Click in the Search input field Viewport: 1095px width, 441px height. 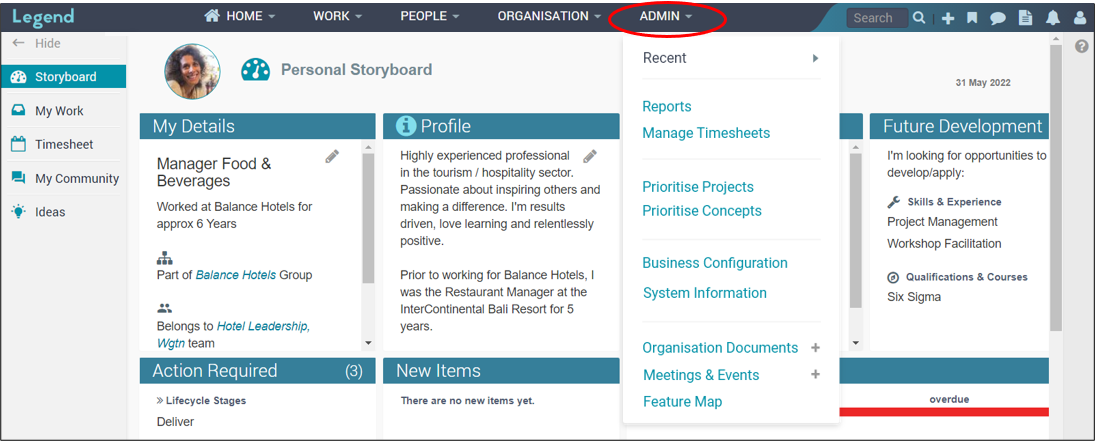point(877,18)
